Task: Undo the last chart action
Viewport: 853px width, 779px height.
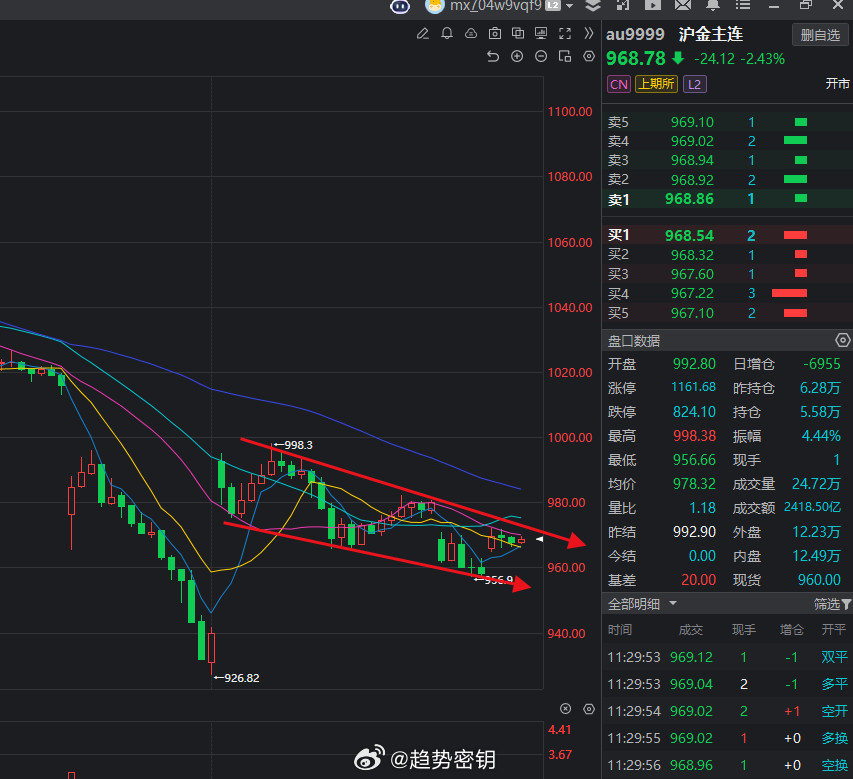Action: click(x=493, y=56)
